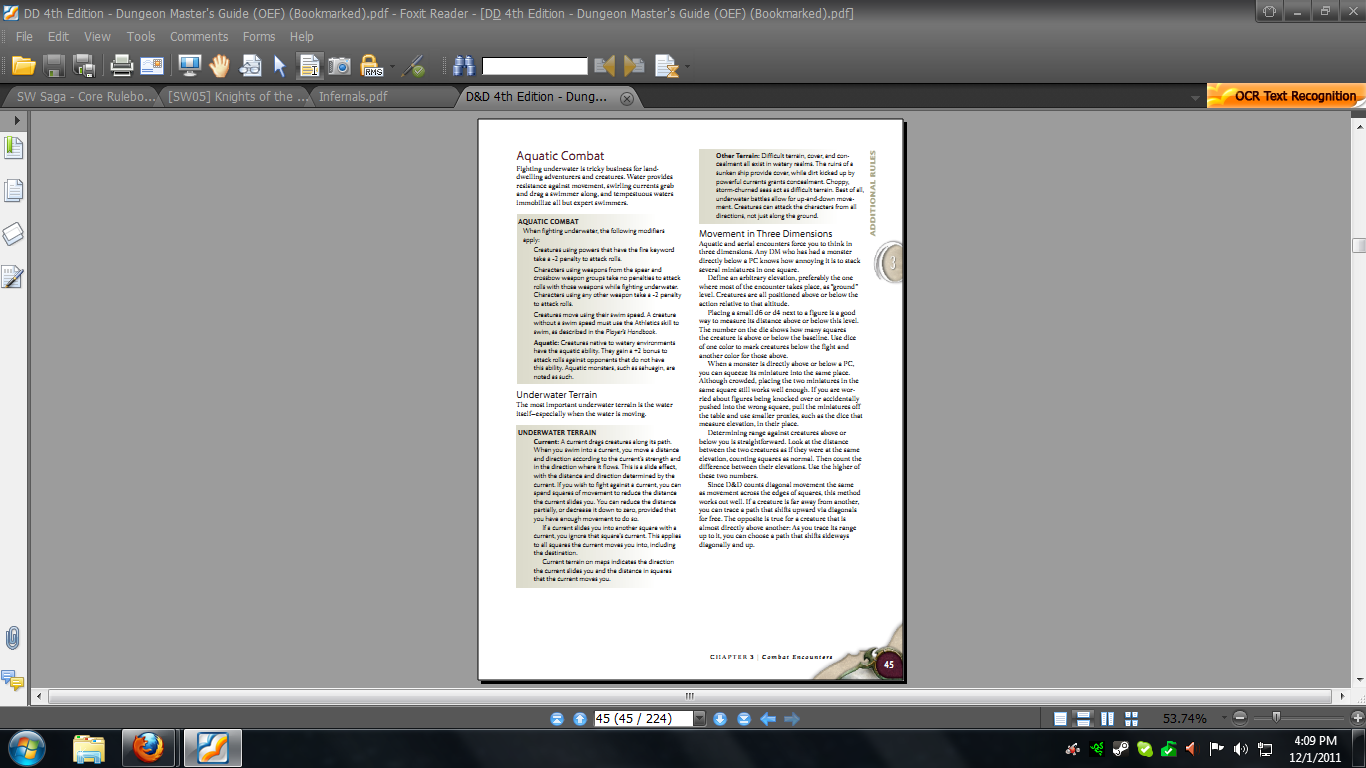Screen dimensions: 1366x768
Task: Go to next page arrow
Action: tap(720, 718)
